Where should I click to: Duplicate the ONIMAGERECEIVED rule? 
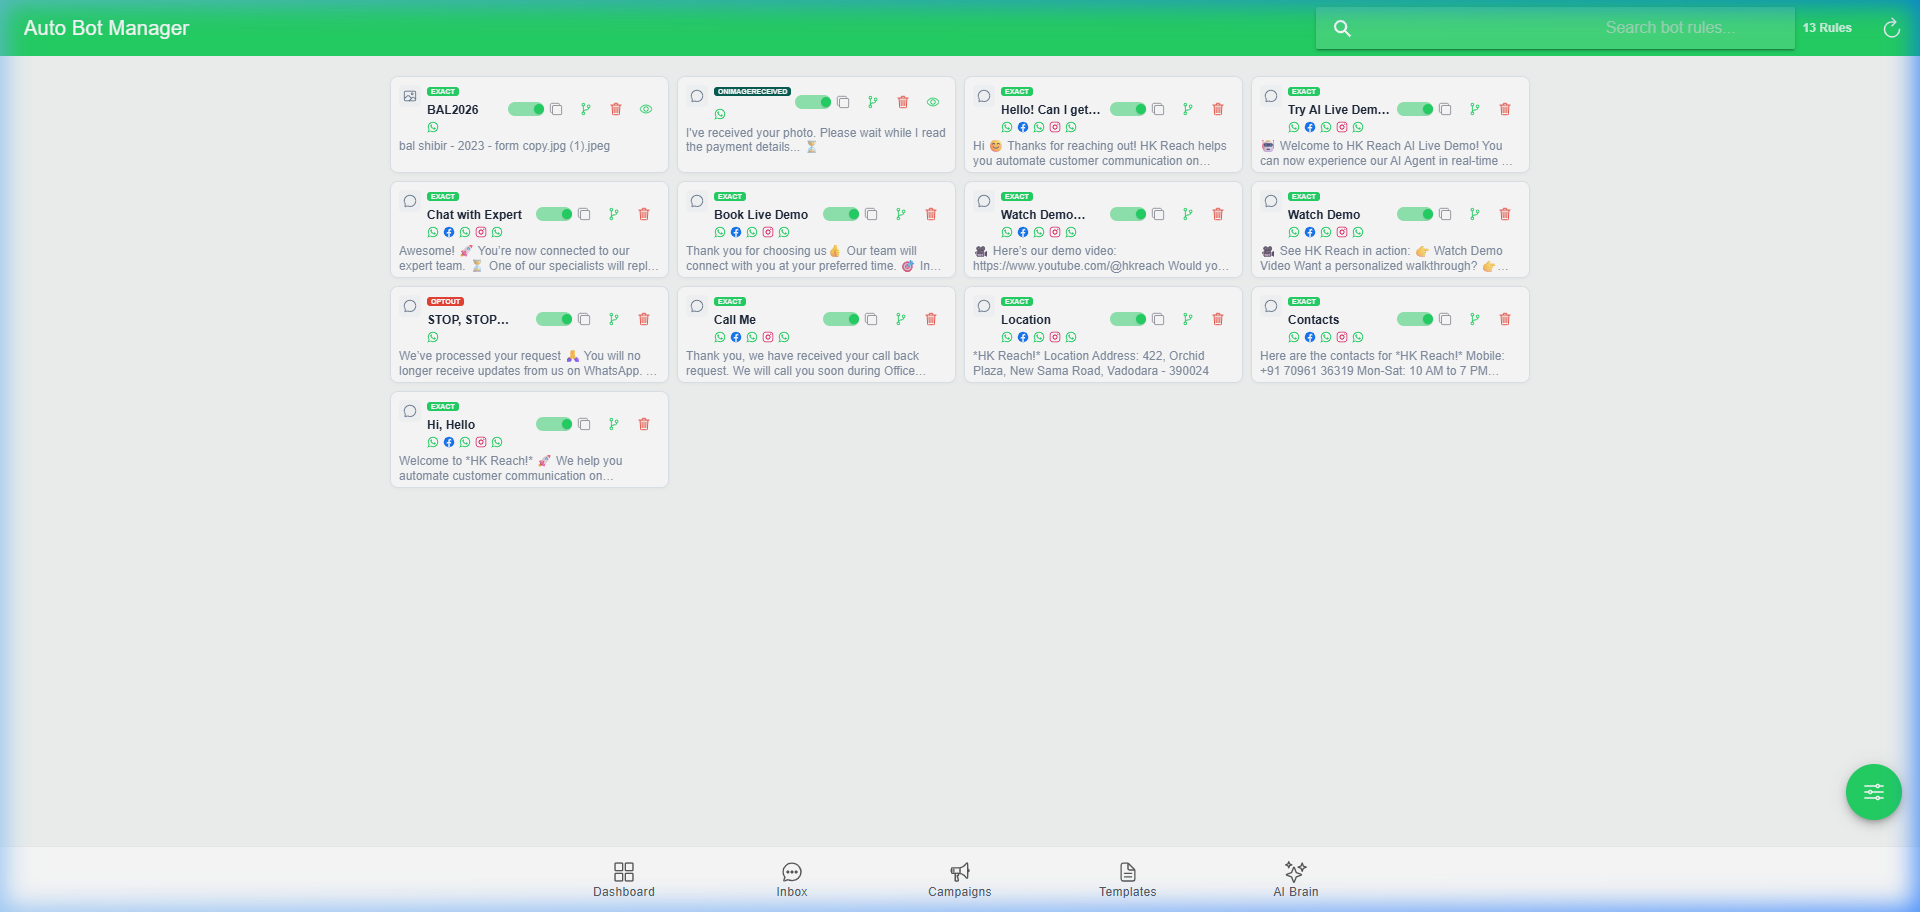[x=843, y=102]
